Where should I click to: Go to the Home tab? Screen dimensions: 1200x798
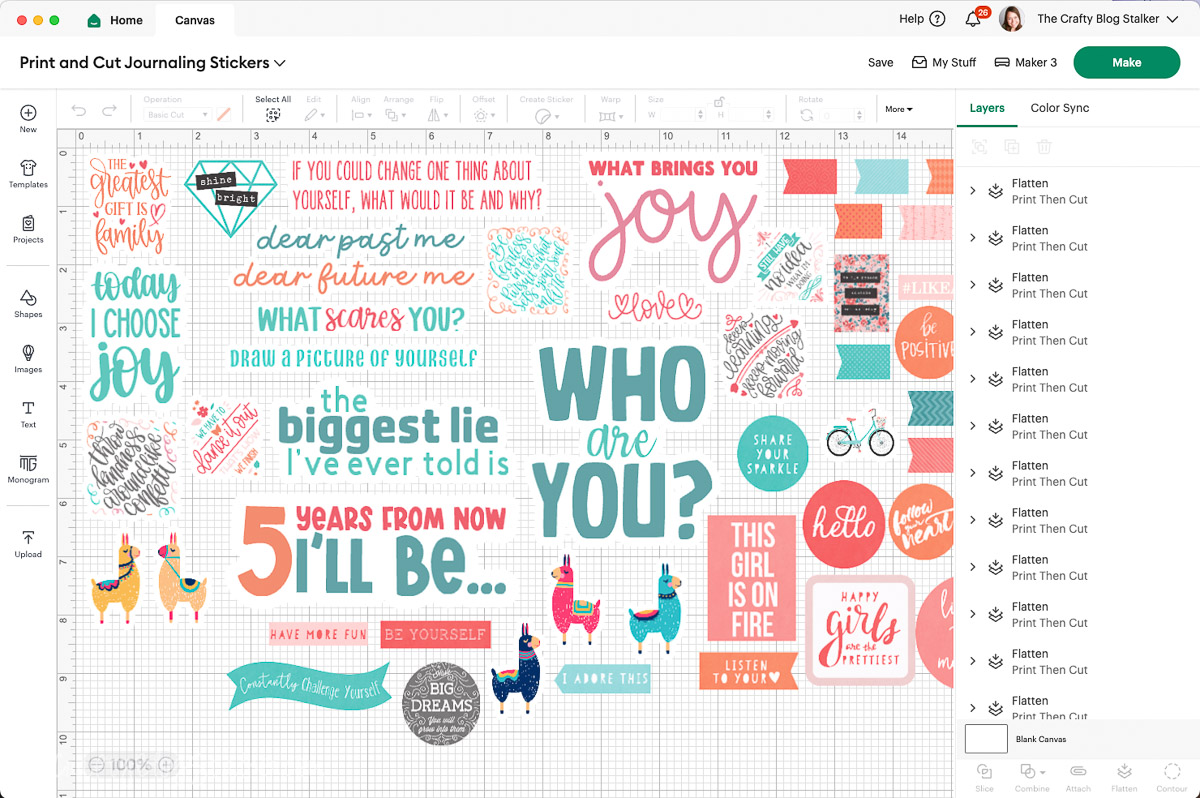[x=115, y=18]
